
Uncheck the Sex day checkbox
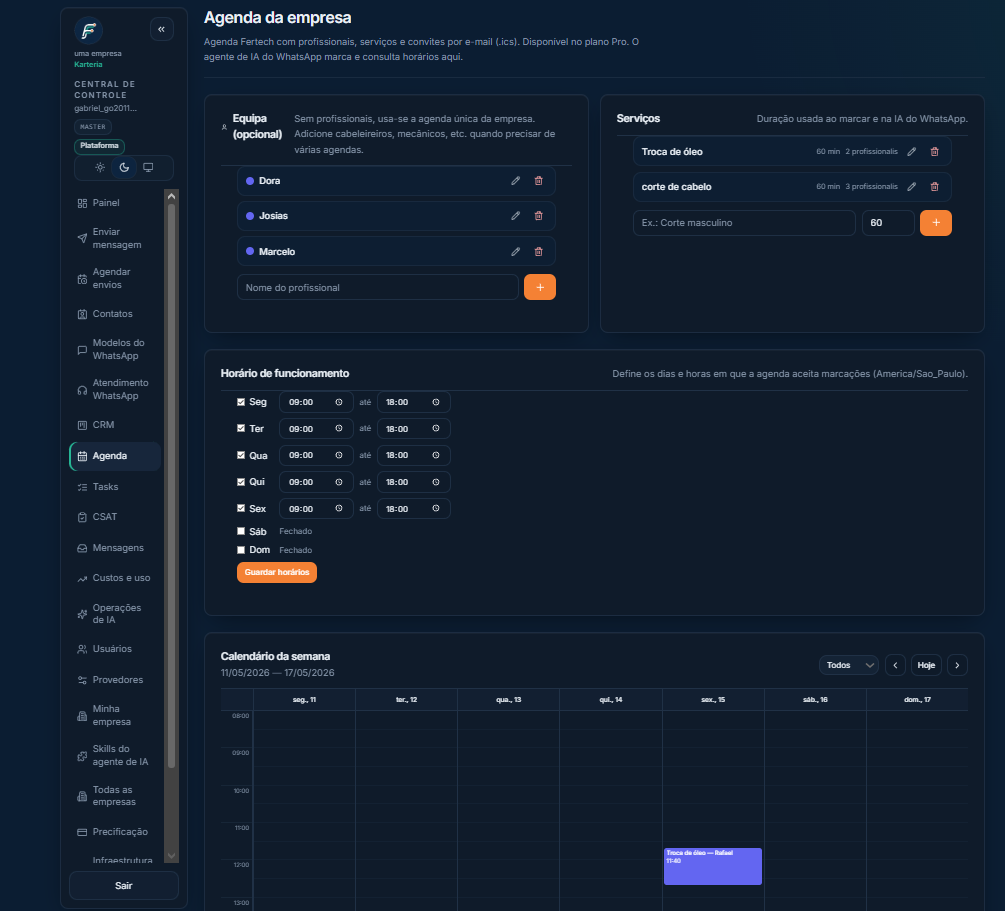241,508
